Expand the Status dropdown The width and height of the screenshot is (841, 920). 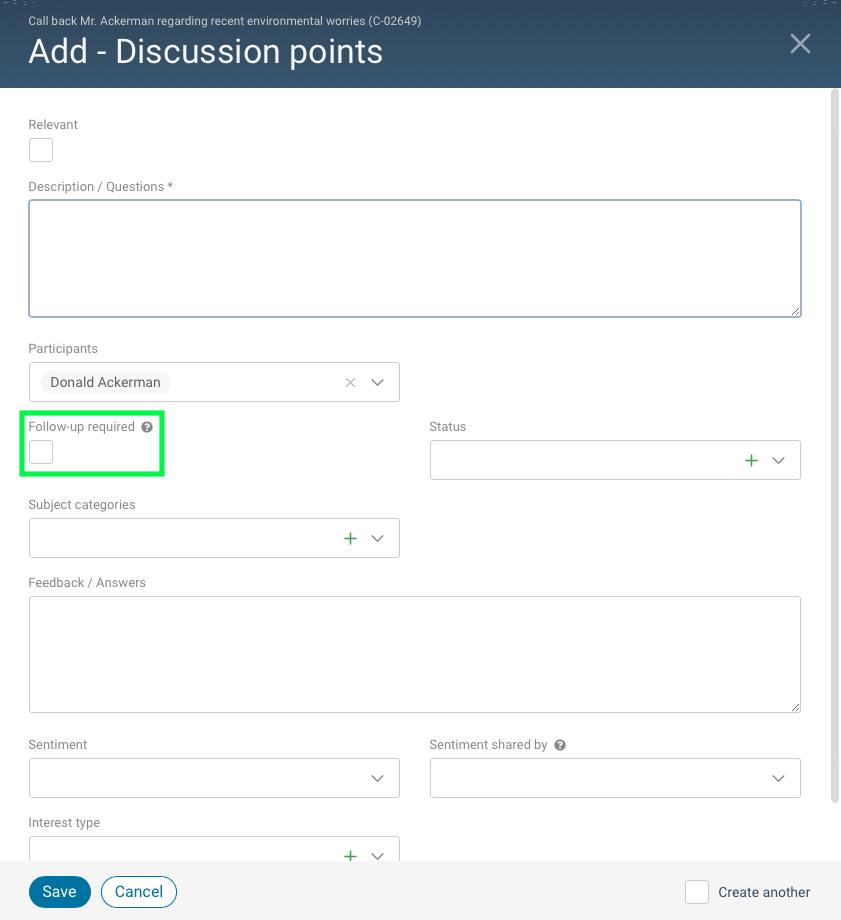[778, 460]
